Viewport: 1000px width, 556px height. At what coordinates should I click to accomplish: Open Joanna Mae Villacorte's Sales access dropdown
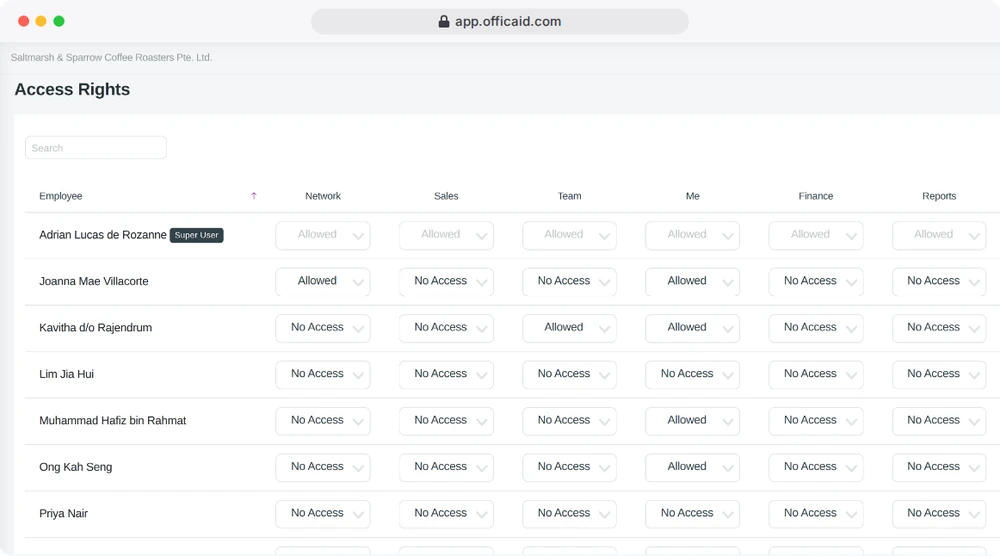[446, 282]
